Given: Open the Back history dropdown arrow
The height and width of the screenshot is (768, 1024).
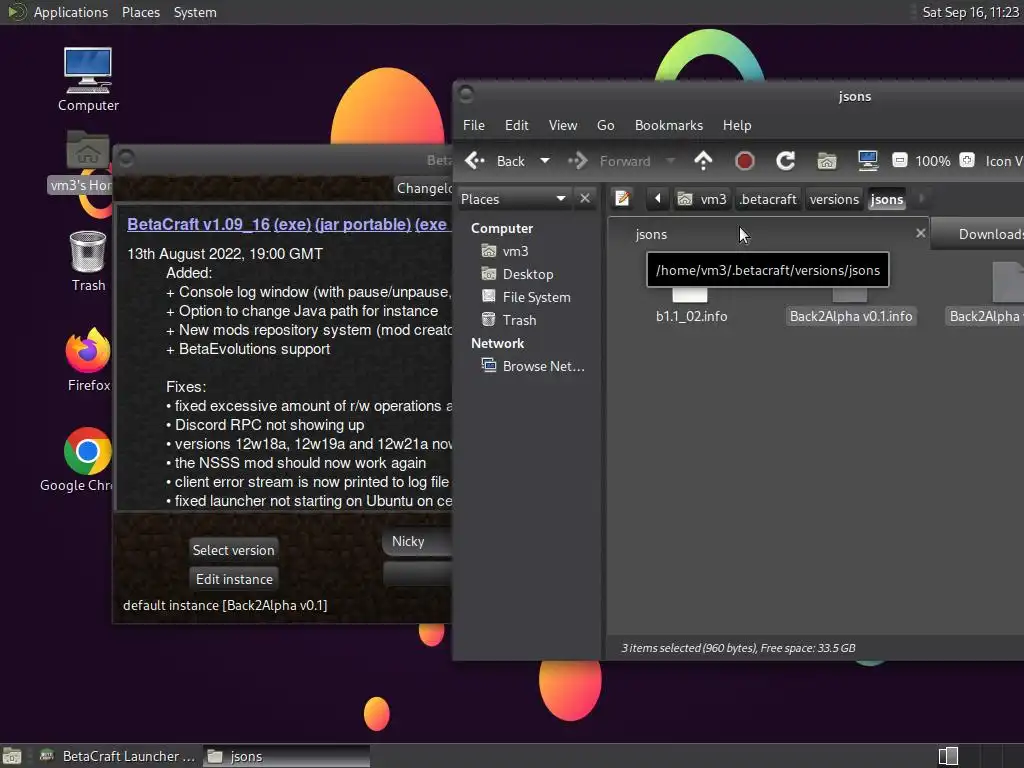Looking at the screenshot, I should point(545,161).
